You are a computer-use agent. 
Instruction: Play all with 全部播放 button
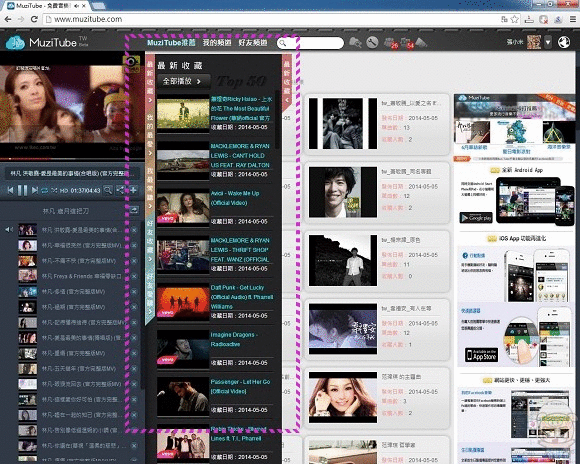(183, 81)
